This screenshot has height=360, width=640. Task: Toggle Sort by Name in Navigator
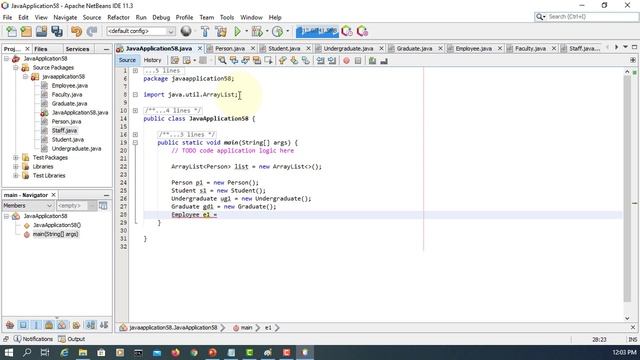pyautogui.click(x=91, y=325)
